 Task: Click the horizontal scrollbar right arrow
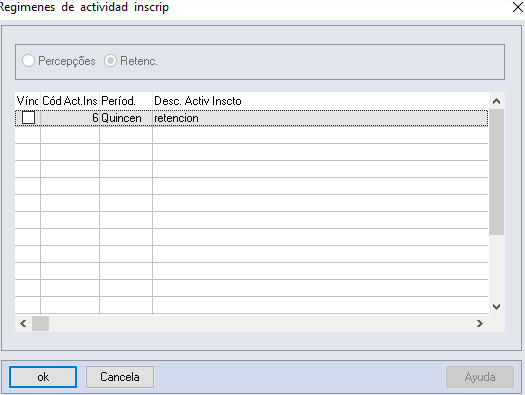coord(480,323)
